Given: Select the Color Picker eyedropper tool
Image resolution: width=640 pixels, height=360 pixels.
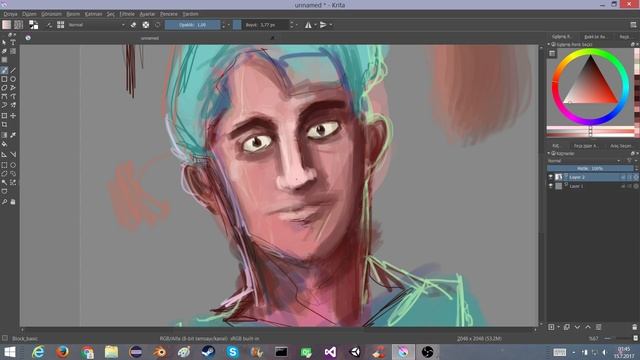Looking at the screenshot, I should click(13, 135).
